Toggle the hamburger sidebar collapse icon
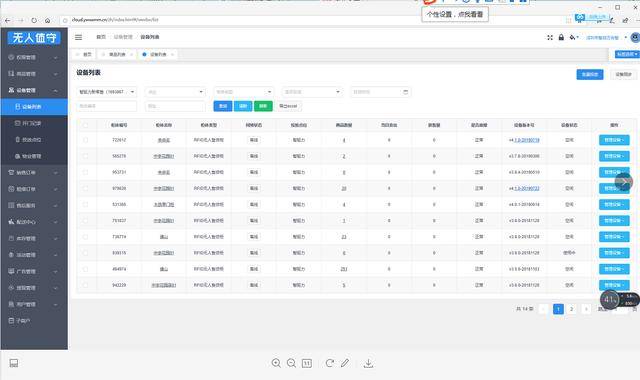The image size is (640, 380). click(78, 37)
